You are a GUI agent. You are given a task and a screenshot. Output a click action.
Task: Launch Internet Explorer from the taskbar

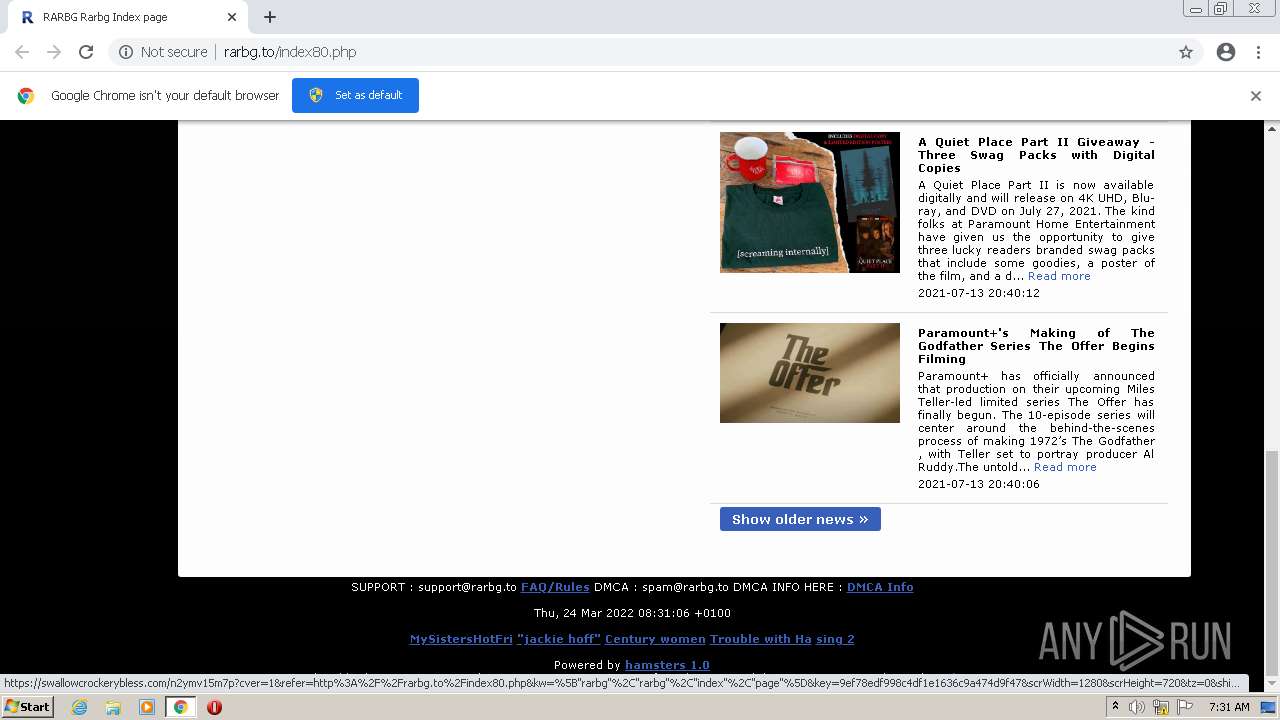pyautogui.click(x=79, y=707)
